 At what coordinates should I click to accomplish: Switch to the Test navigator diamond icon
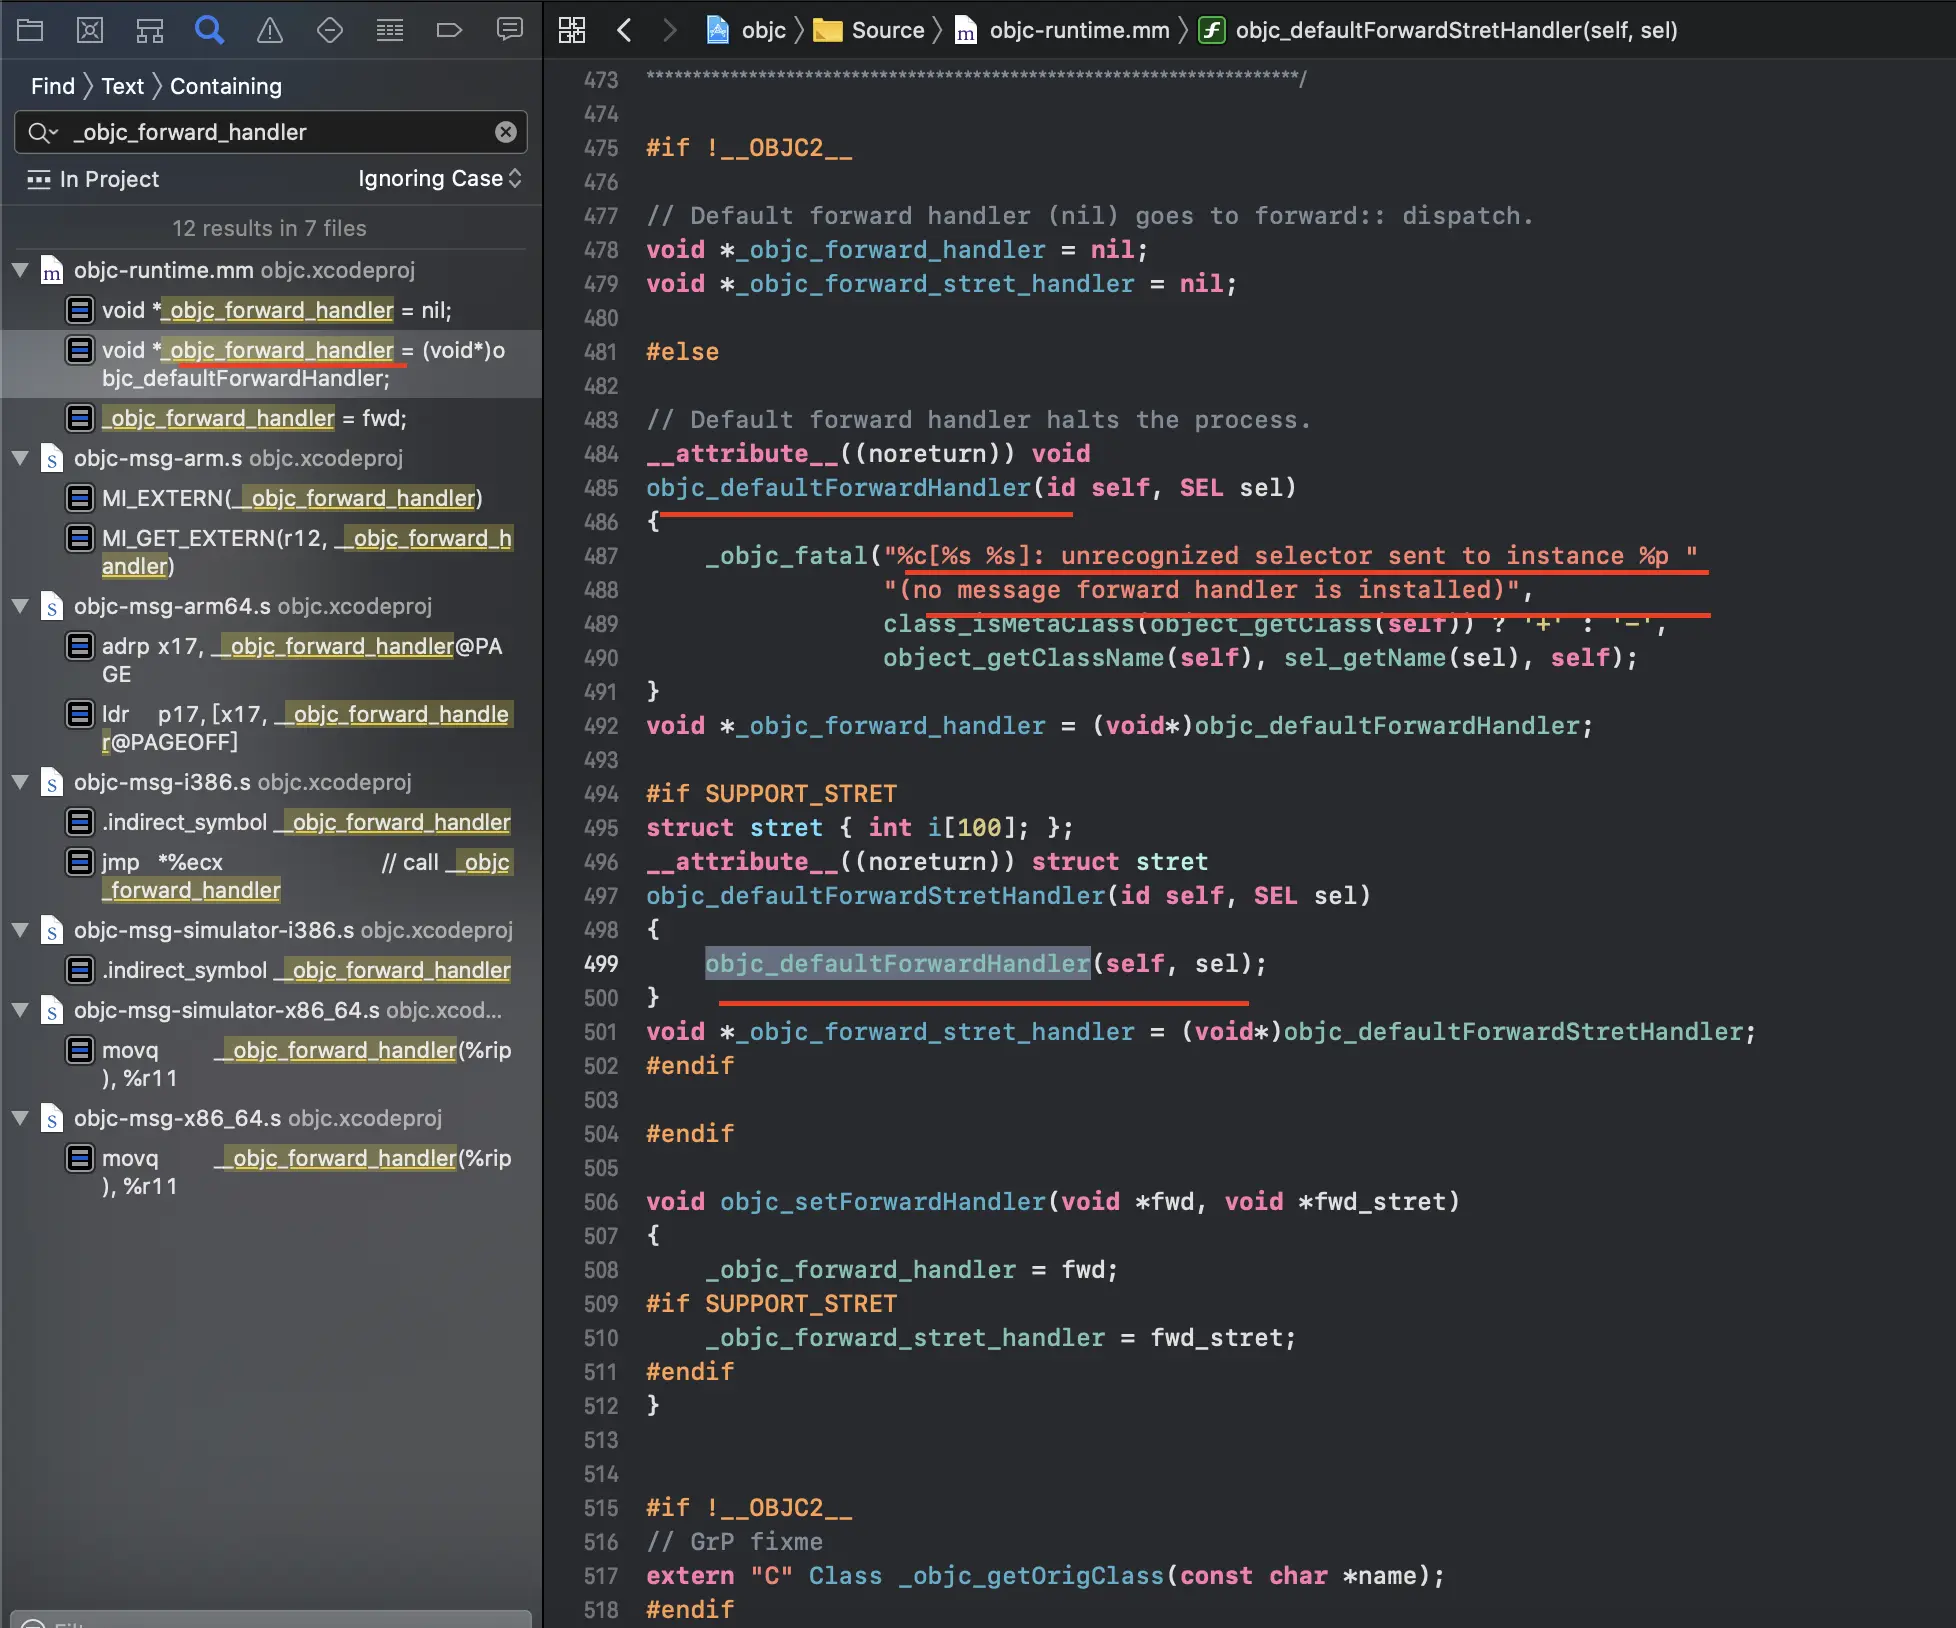(330, 30)
